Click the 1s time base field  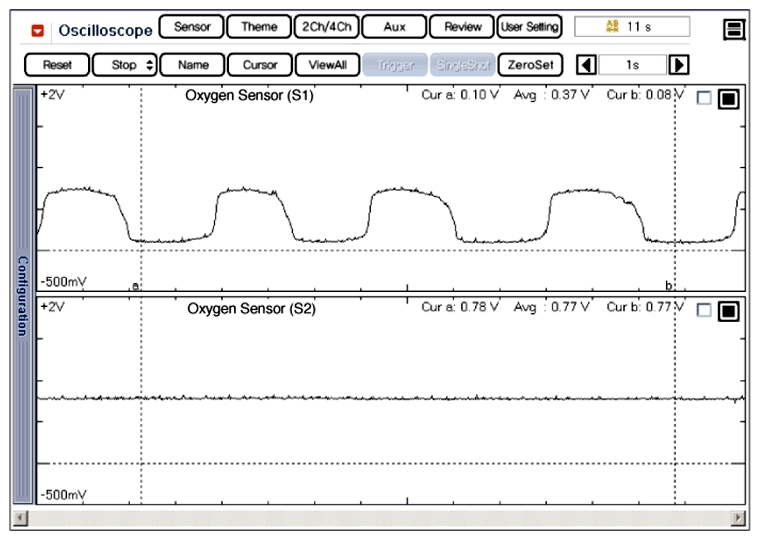click(633, 65)
